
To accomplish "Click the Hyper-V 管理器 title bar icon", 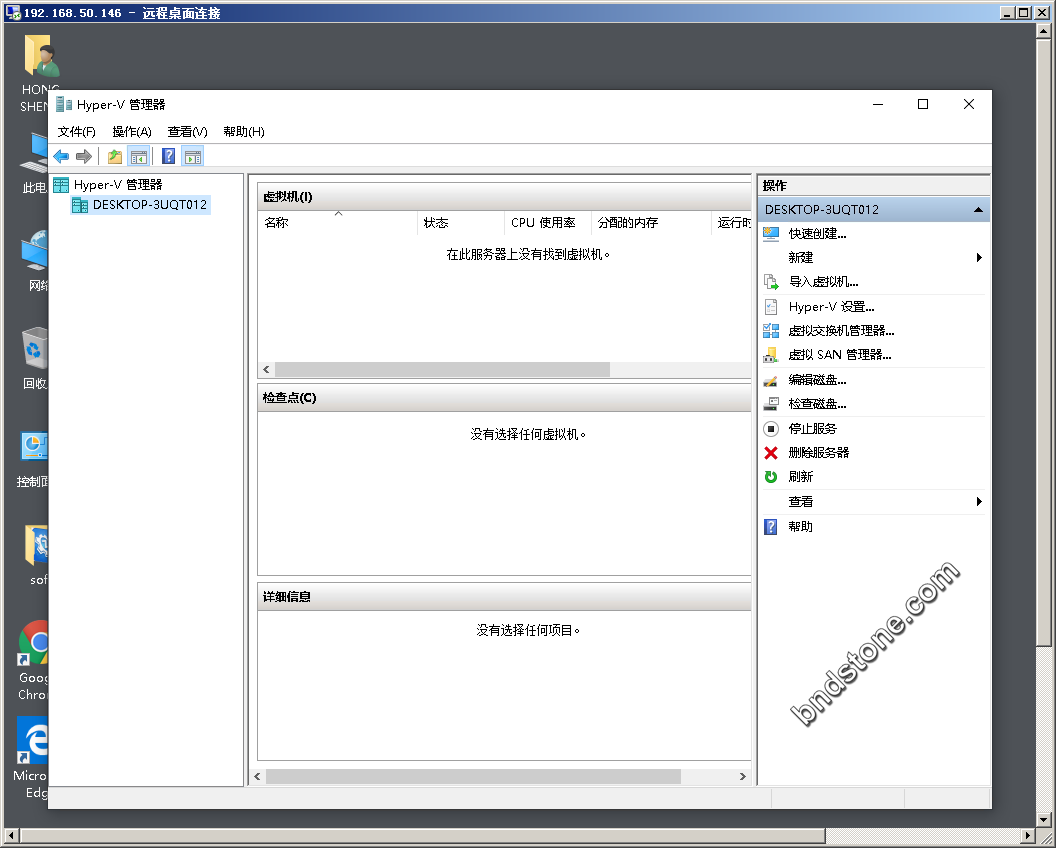I will tap(64, 104).
